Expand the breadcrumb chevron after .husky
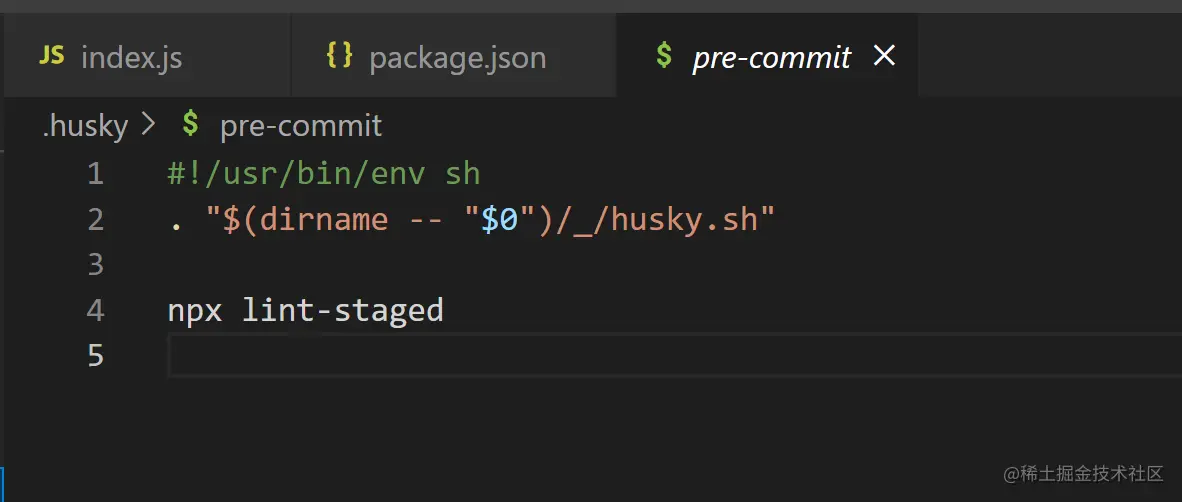 149,125
